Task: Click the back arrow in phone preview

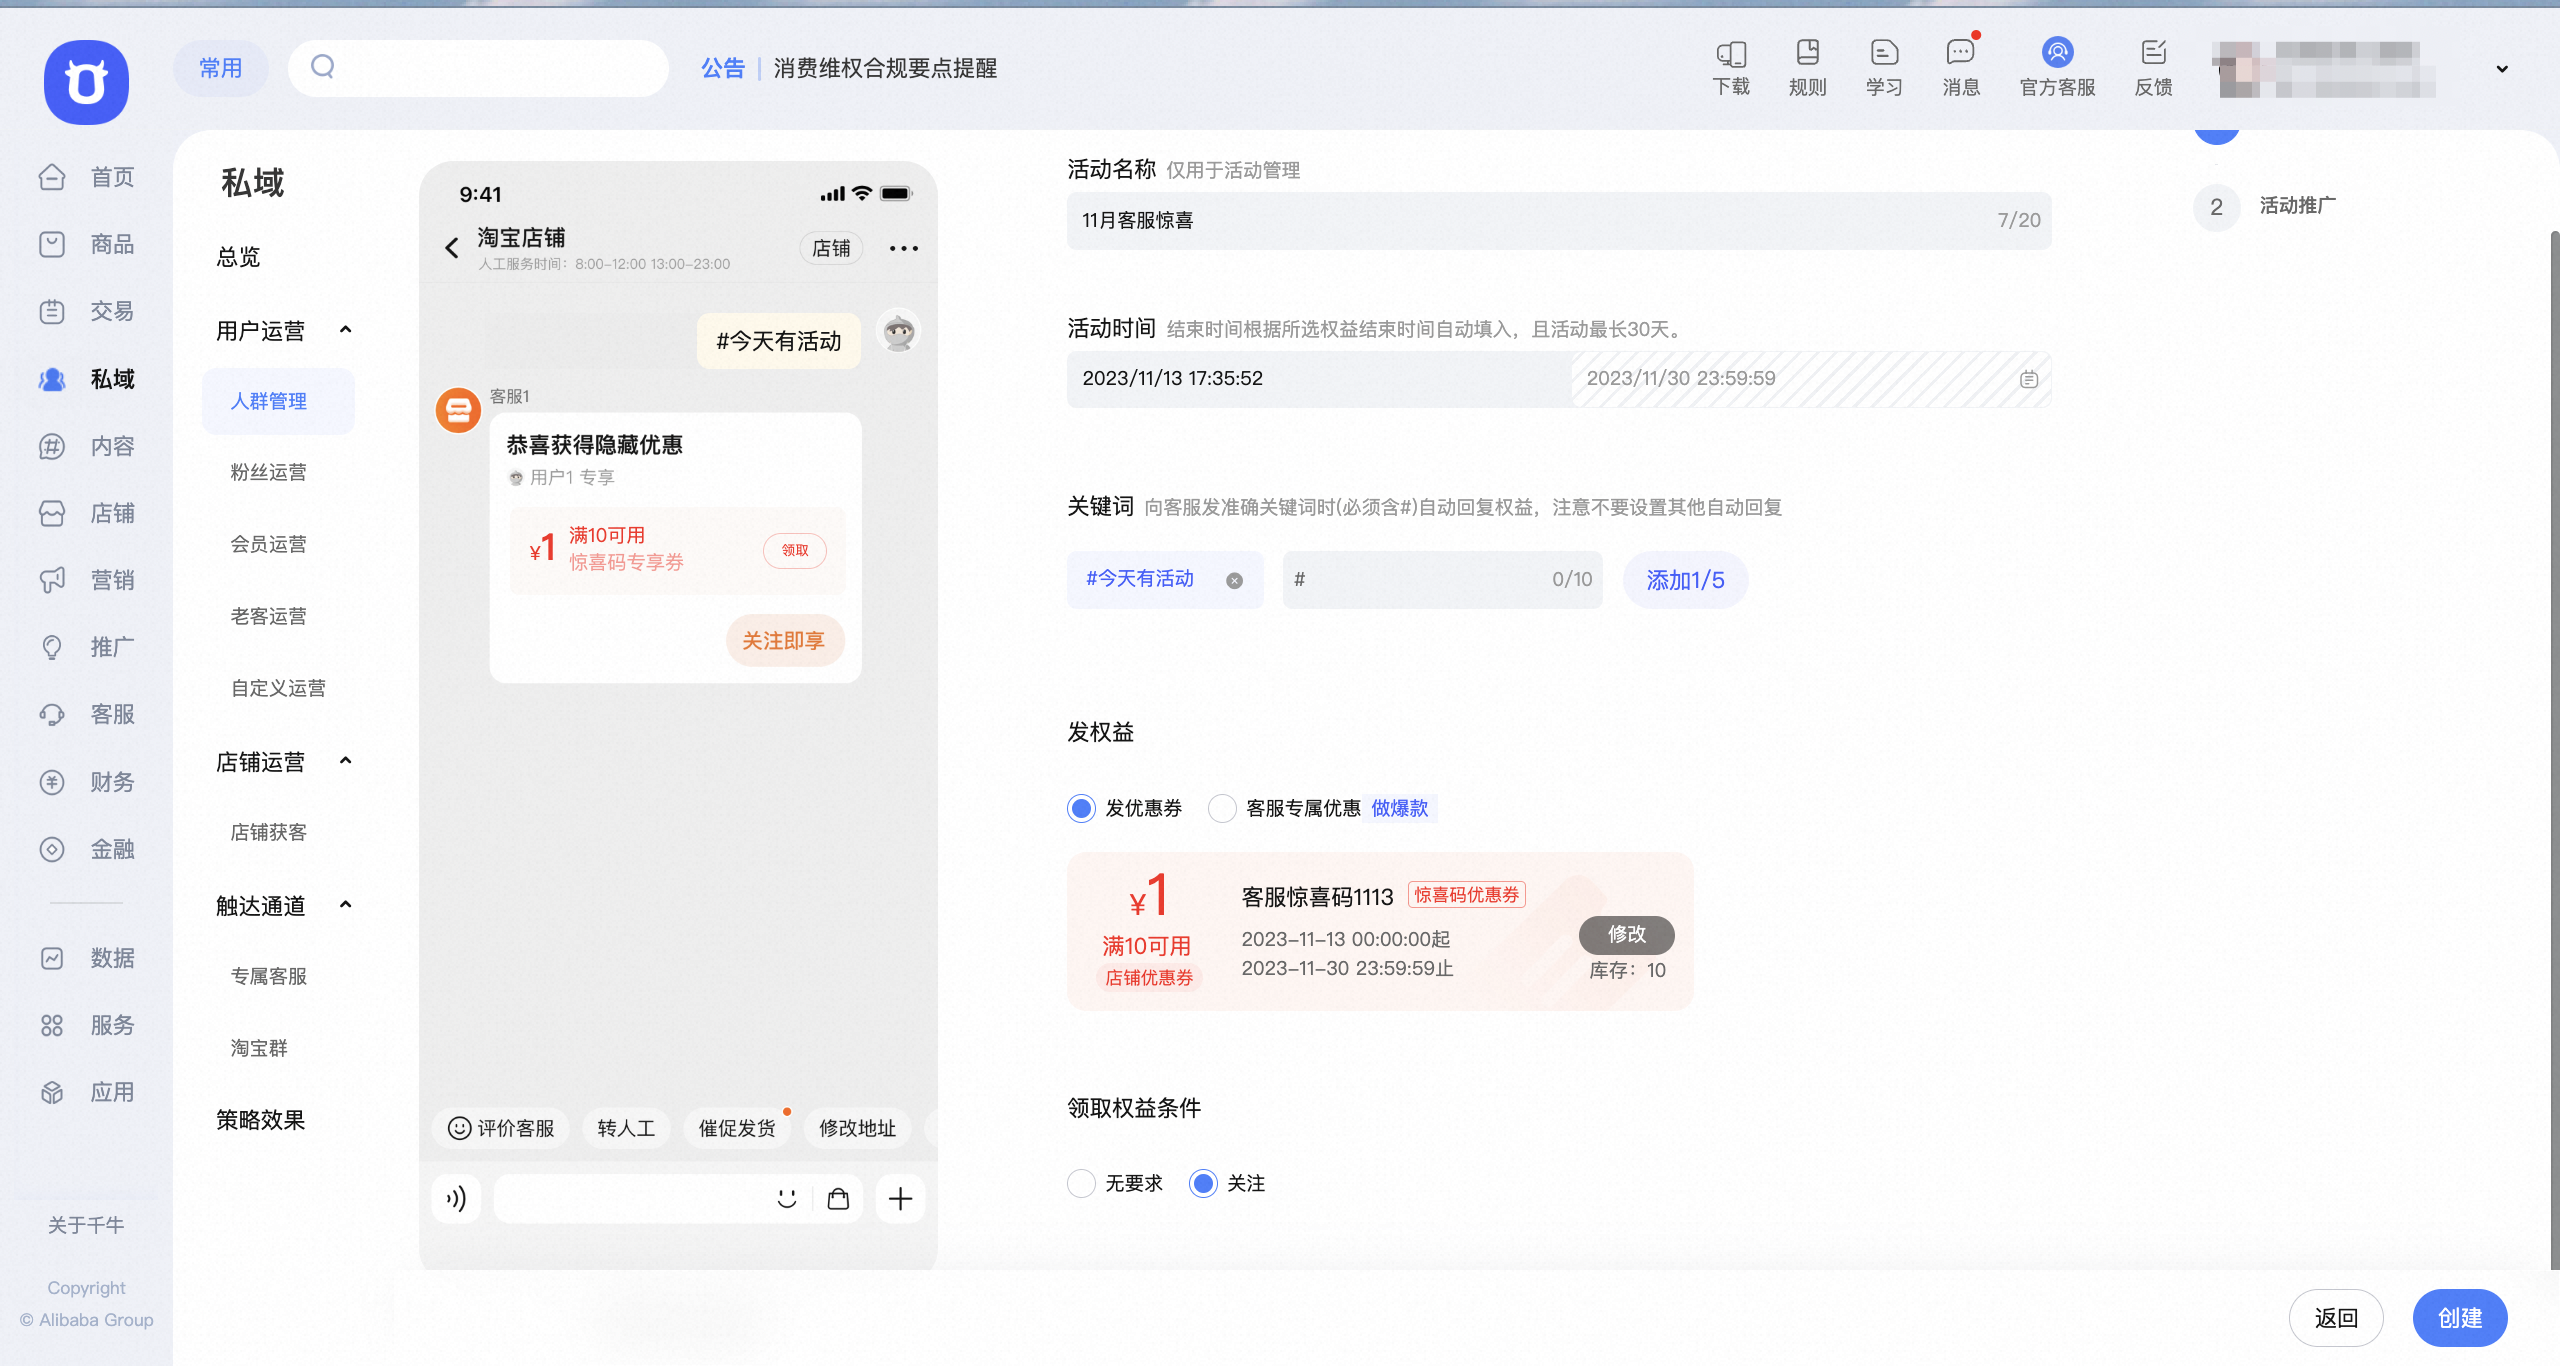Action: tap(452, 248)
